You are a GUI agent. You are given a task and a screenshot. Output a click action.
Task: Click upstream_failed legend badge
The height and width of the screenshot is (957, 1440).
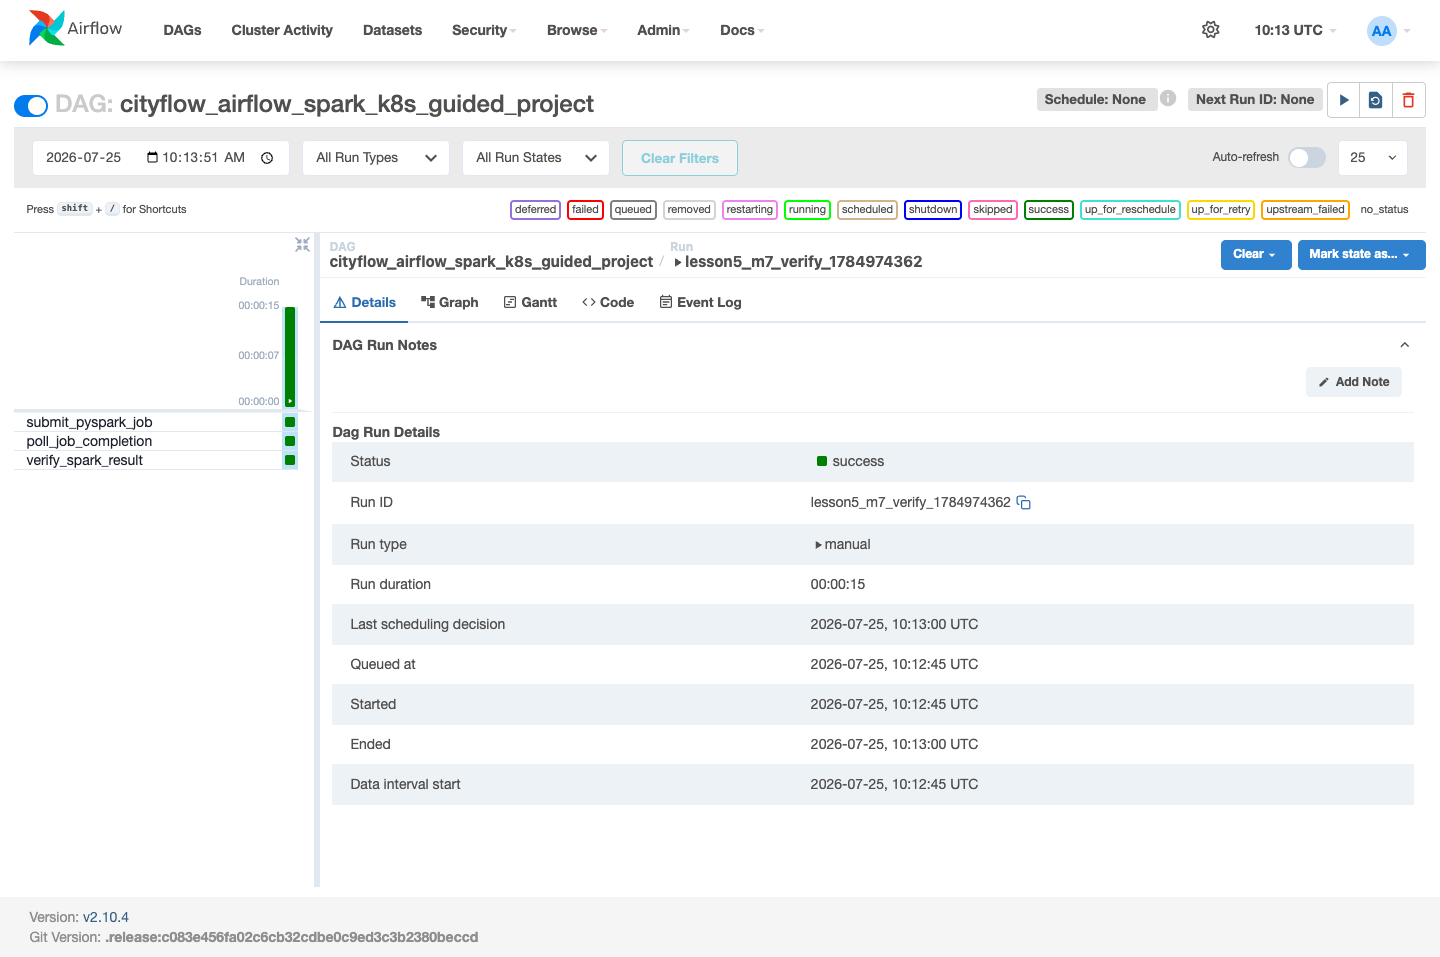click(x=1305, y=210)
